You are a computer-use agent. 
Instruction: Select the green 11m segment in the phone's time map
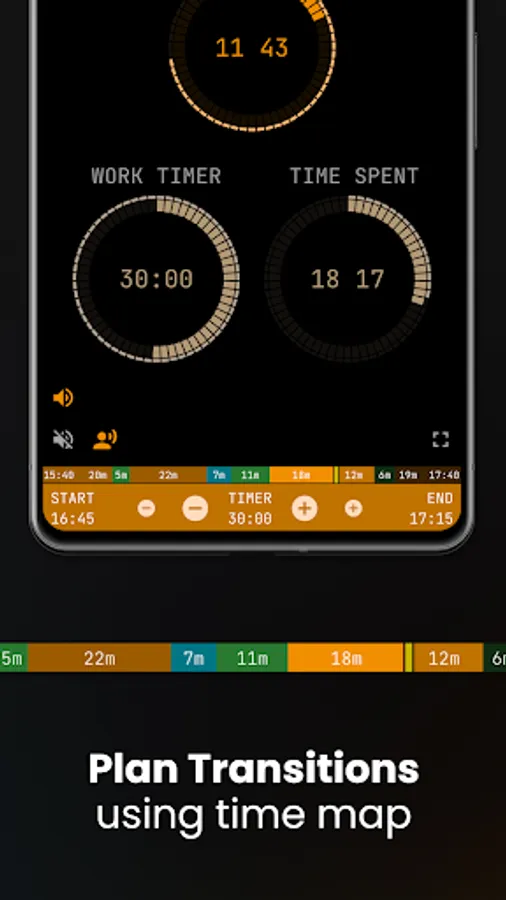(250, 475)
